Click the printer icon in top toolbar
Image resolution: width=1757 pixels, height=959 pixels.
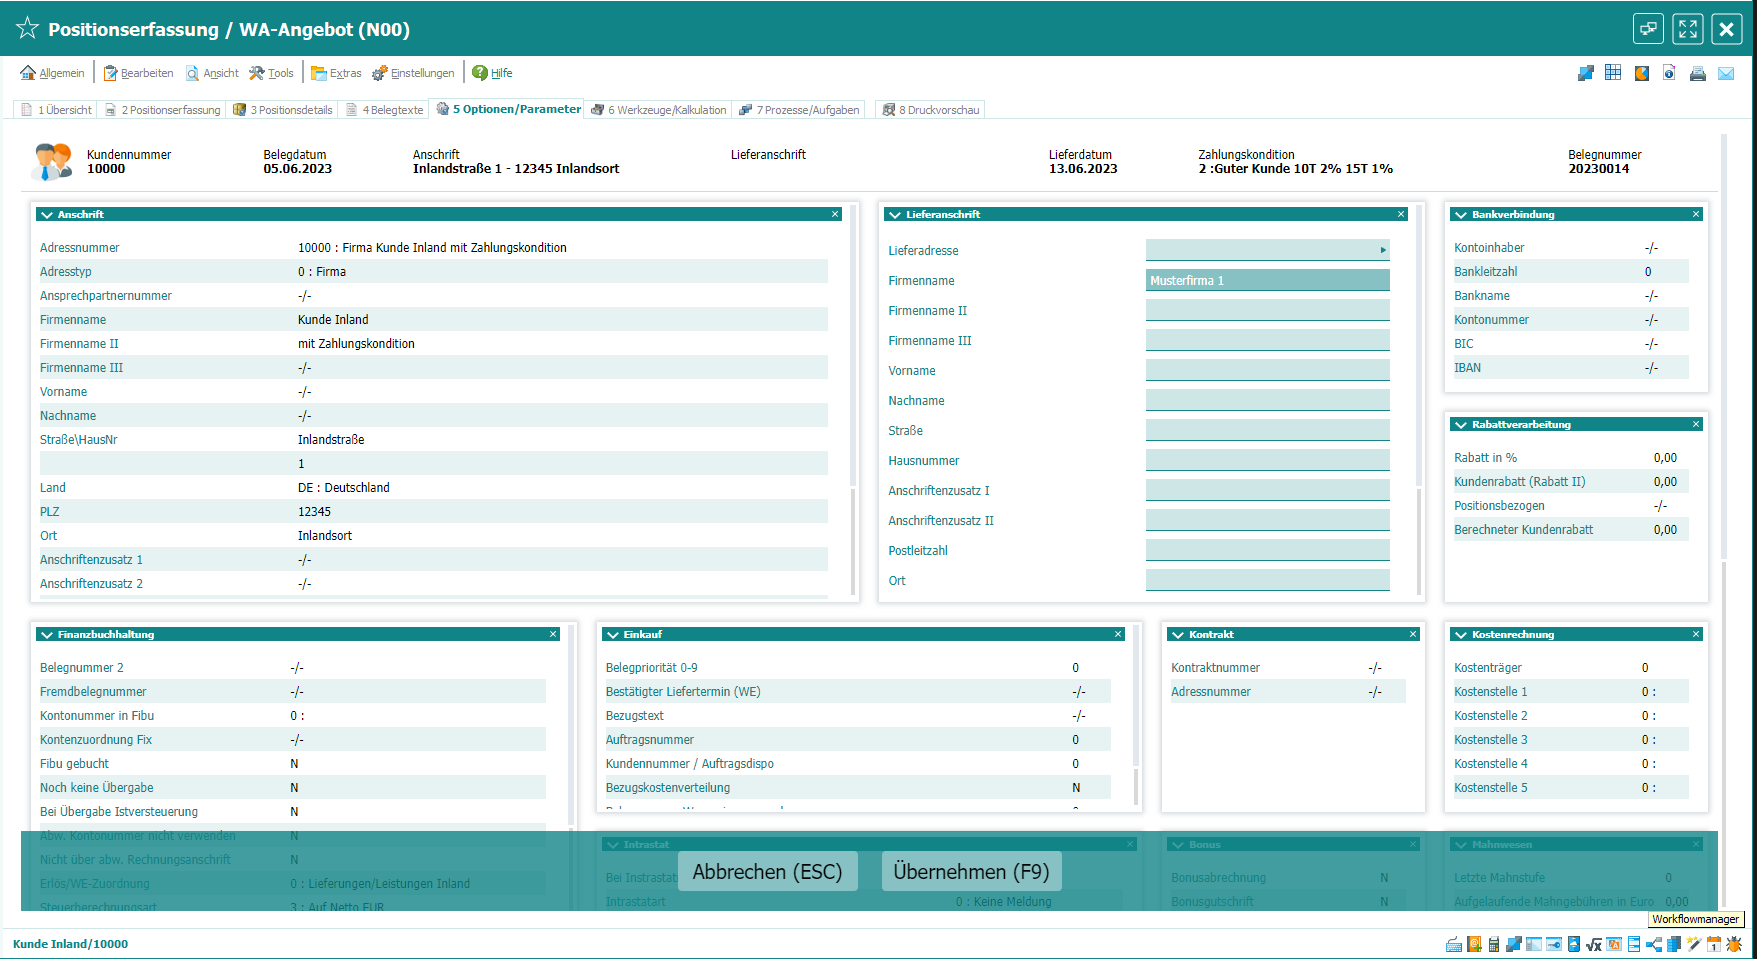coord(1697,73)
